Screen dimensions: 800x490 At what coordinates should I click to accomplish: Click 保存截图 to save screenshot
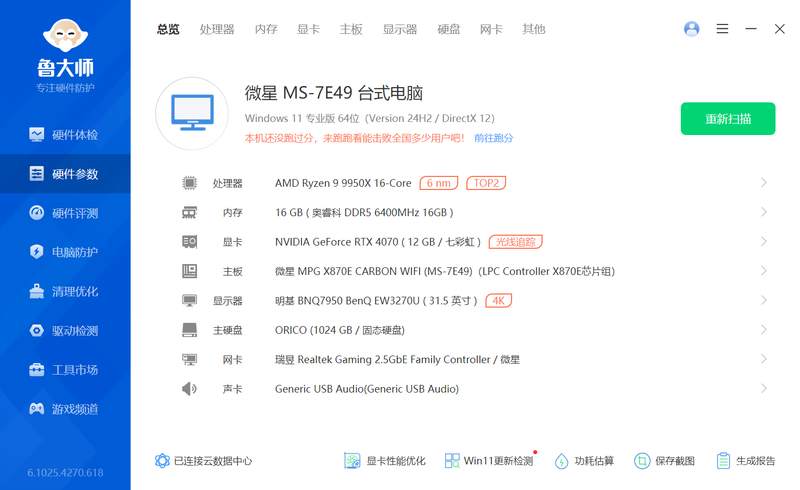[664, 461]
